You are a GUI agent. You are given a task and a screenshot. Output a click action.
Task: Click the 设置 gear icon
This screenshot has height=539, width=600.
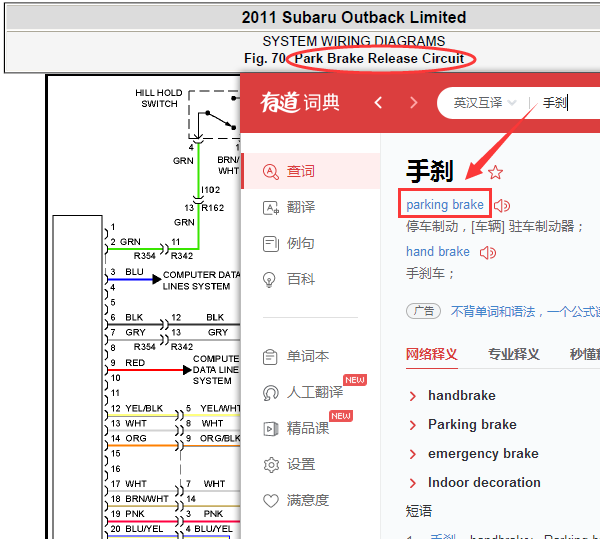click(271, 465)
